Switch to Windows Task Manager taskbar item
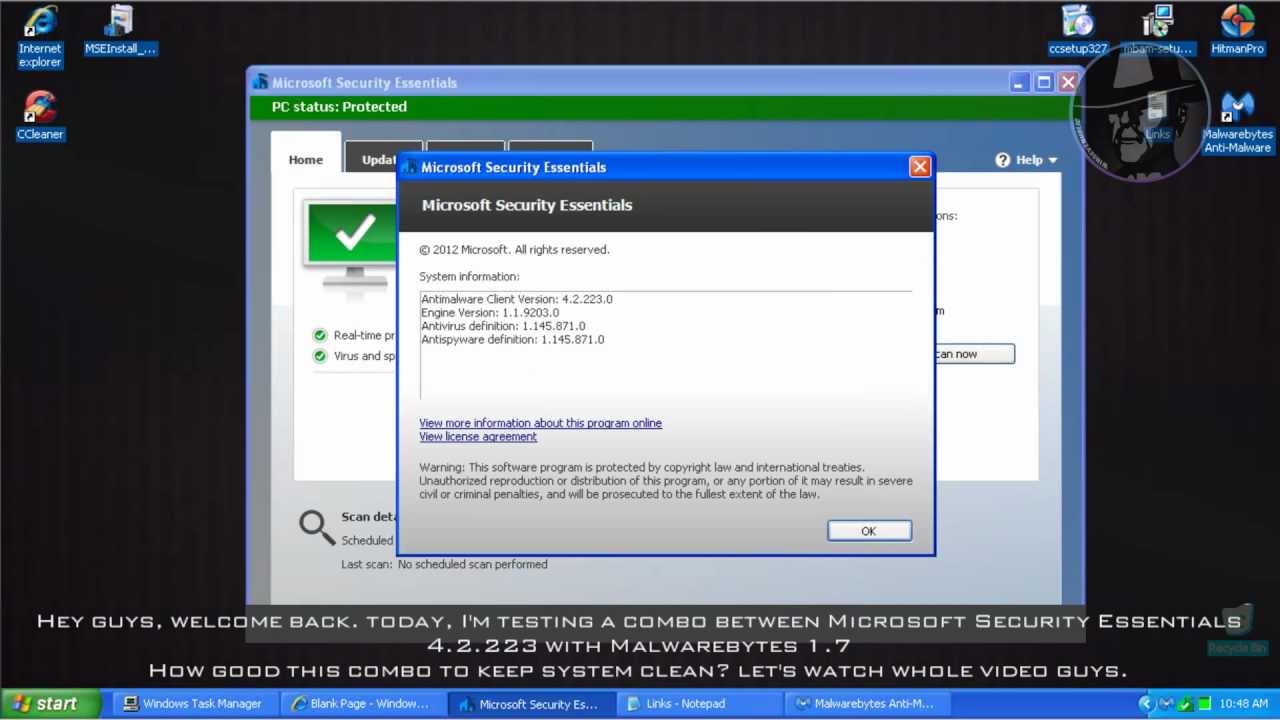1280x720 pixels. coord(192,704)
